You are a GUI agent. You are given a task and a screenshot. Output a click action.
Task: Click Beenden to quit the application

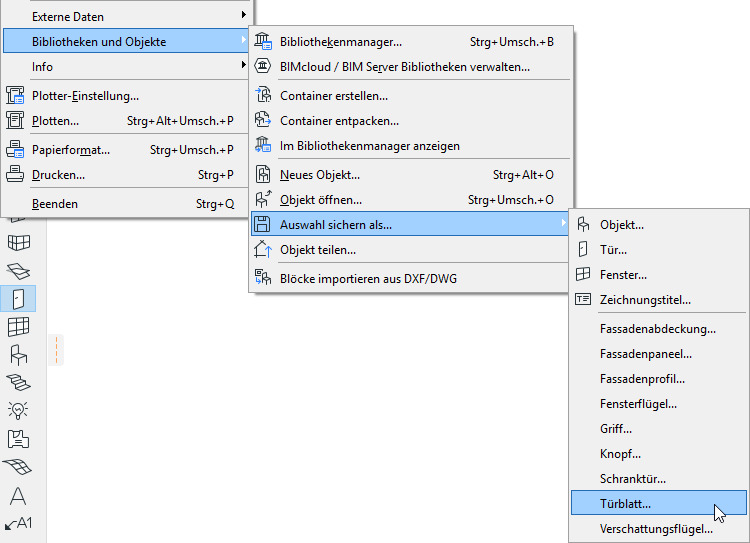(x=55, y=204)
